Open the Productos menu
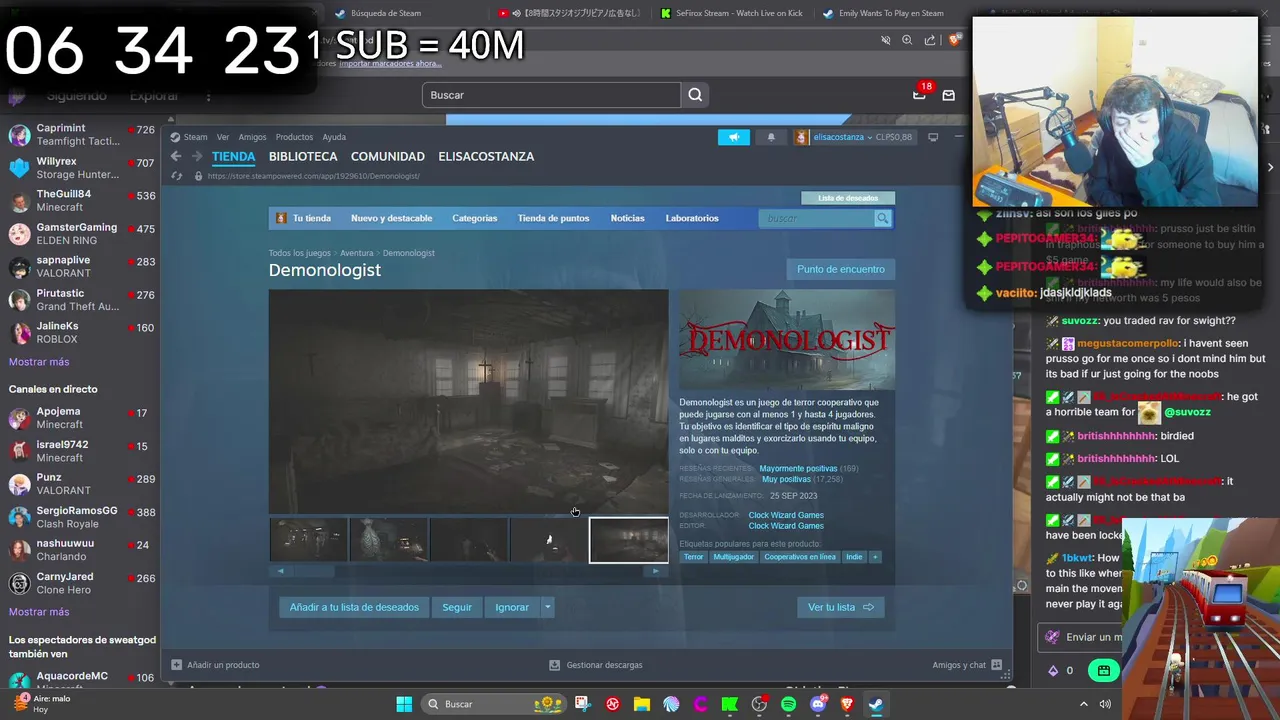This screenshot has width=1280, height=720. [294, 137]
